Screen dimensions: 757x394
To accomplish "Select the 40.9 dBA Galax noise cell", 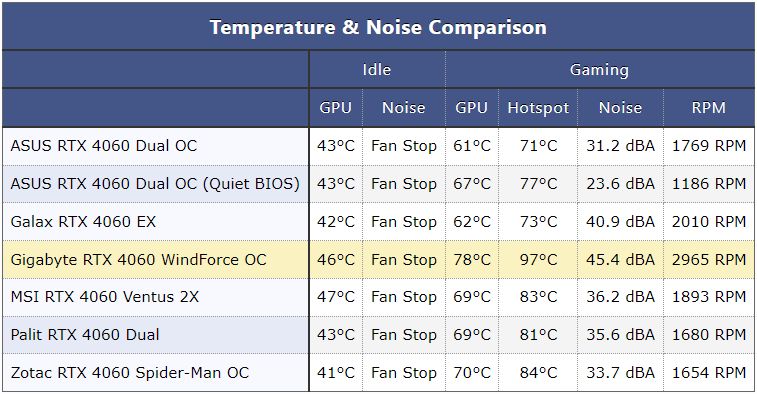I will 620,222.
